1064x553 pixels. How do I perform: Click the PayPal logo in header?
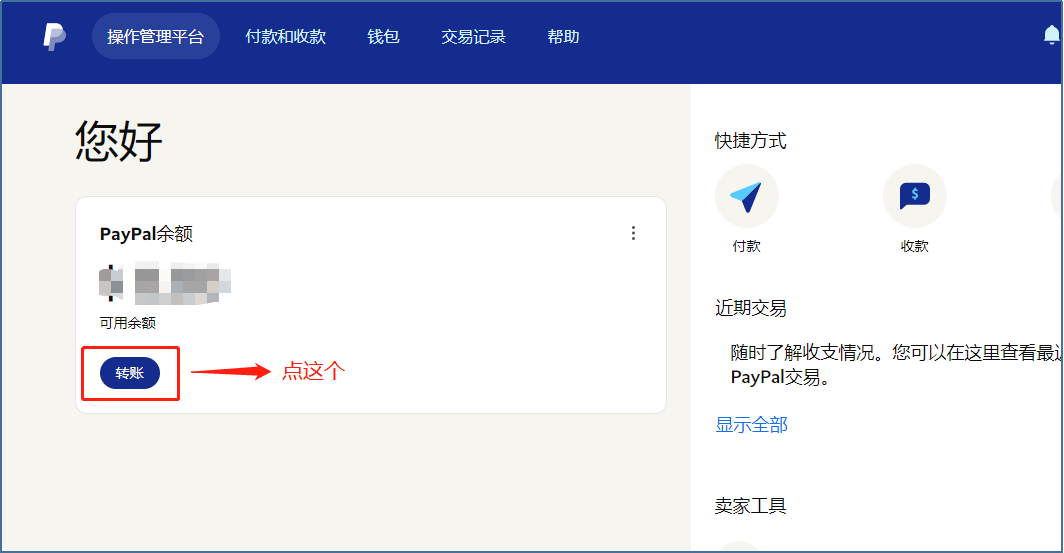(x=54, y=37)
